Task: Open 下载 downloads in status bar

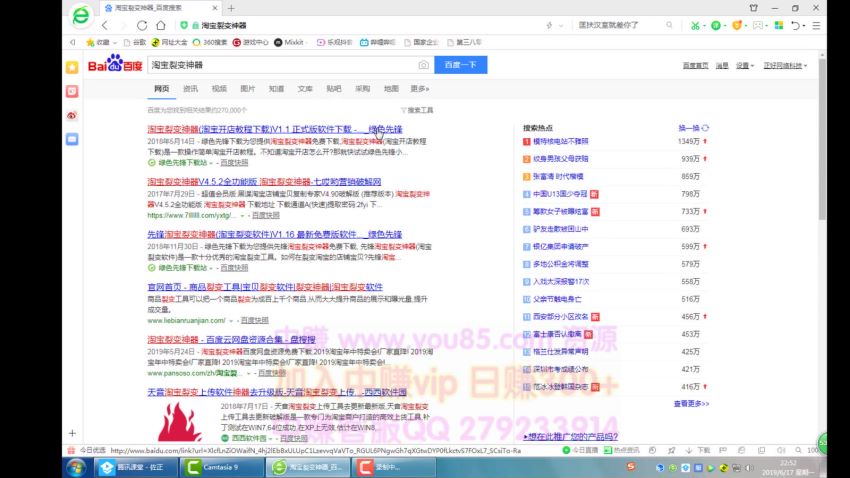Action: [698, 450]
